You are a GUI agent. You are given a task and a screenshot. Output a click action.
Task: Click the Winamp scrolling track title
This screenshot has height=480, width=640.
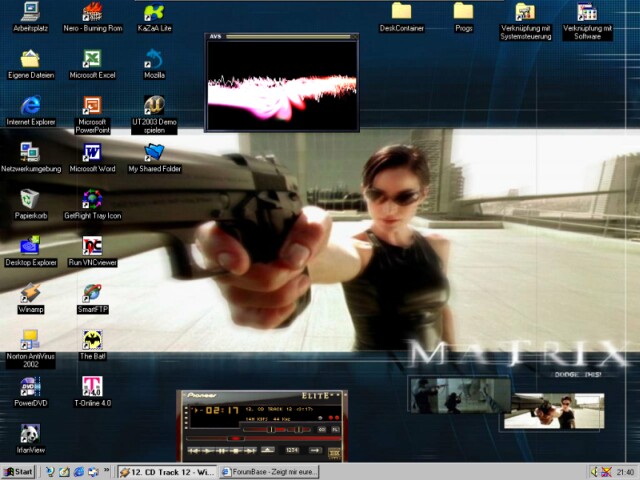click(279, 409)
